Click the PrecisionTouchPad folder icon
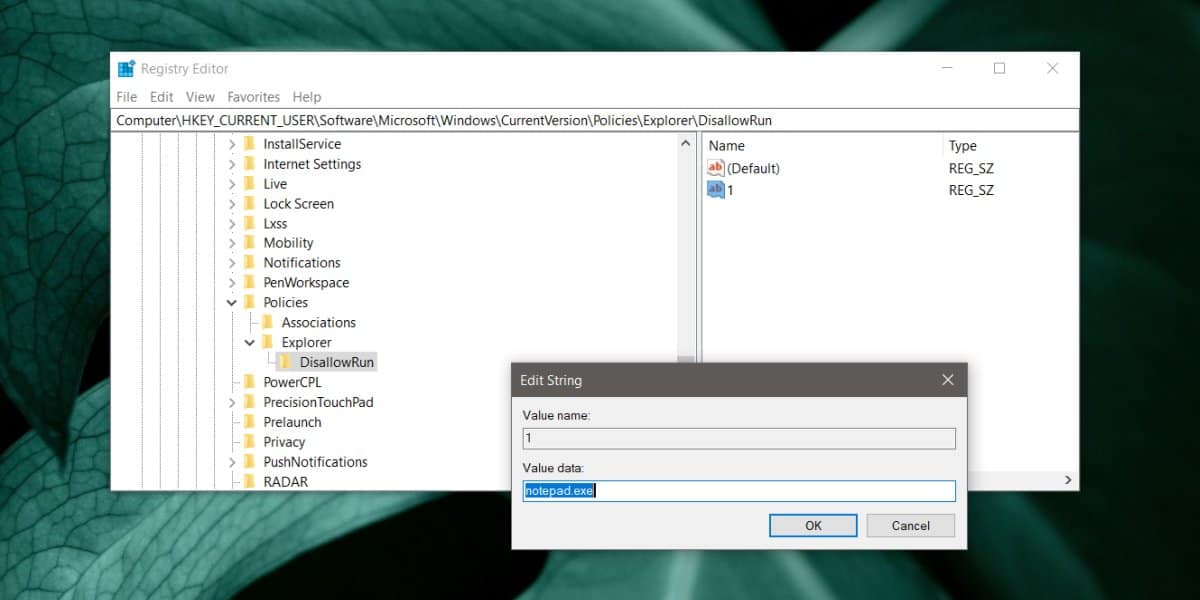1200x600 pixels. (250, 402)
